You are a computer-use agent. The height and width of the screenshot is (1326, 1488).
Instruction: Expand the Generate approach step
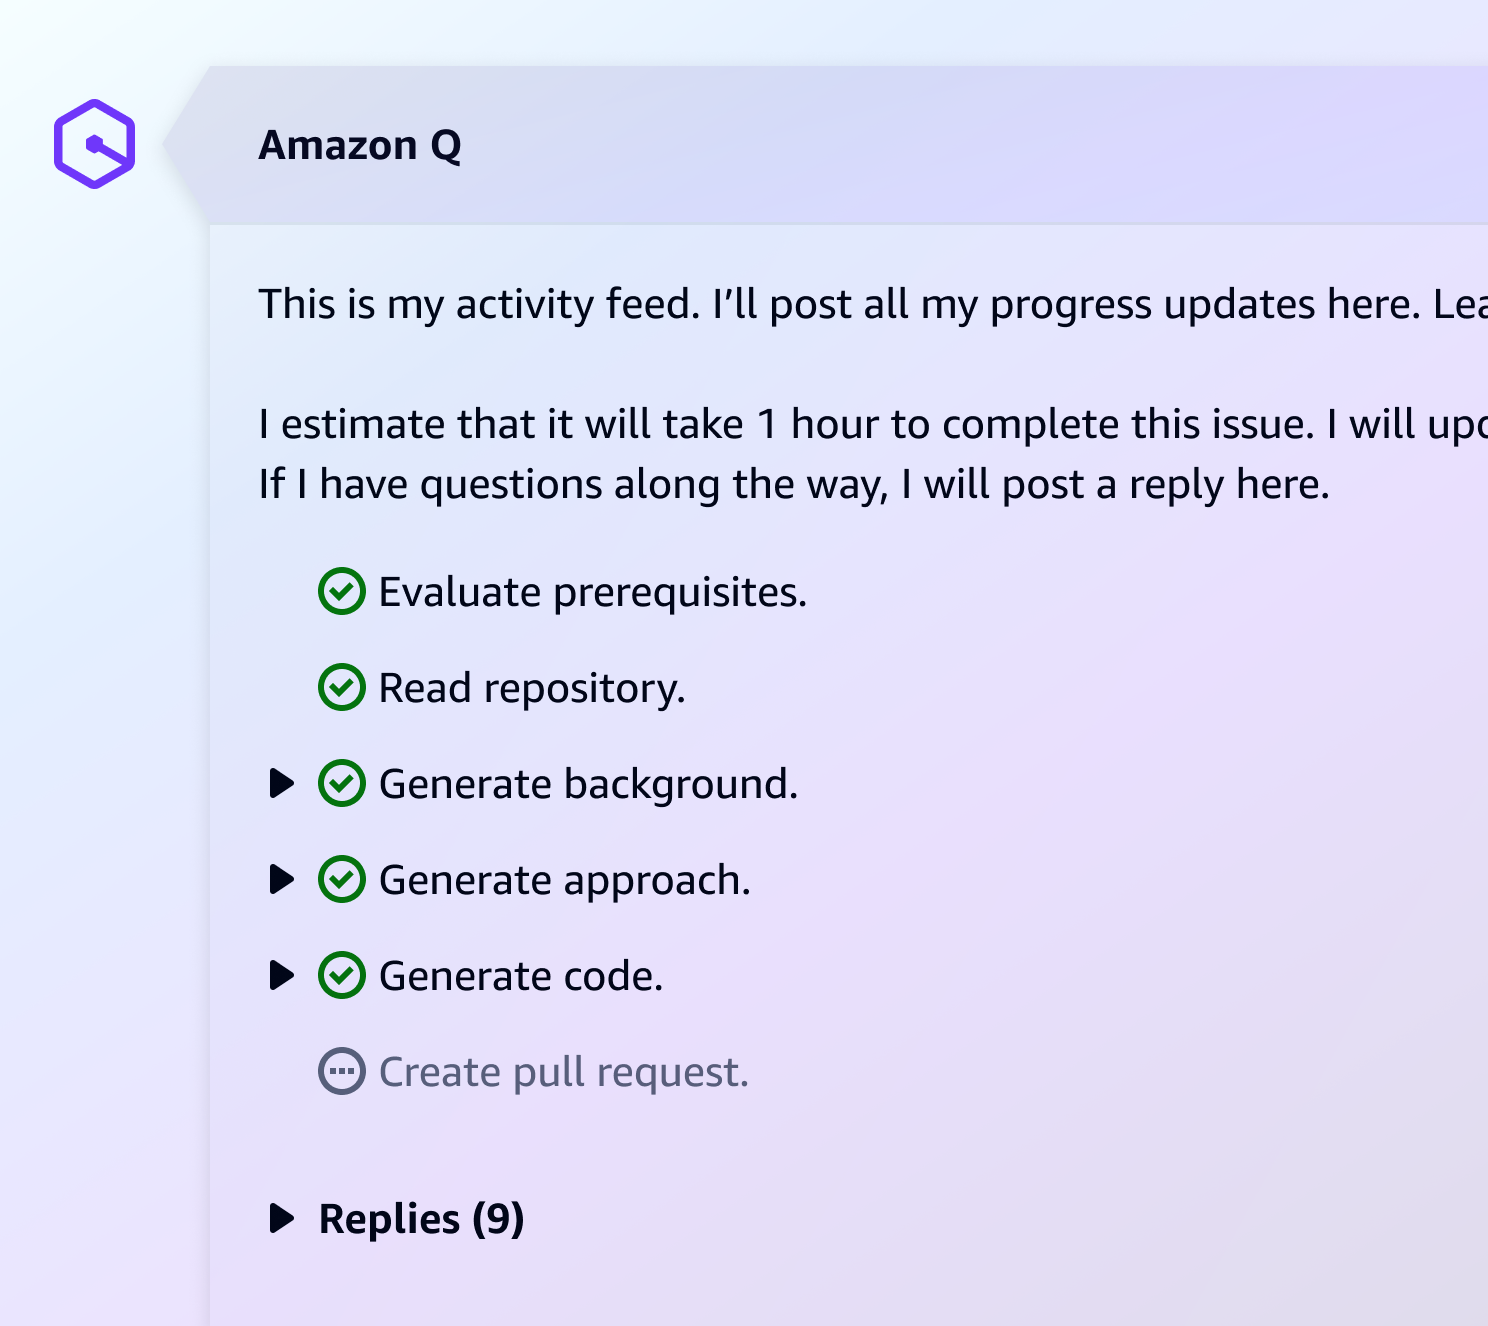click(282, 879)
